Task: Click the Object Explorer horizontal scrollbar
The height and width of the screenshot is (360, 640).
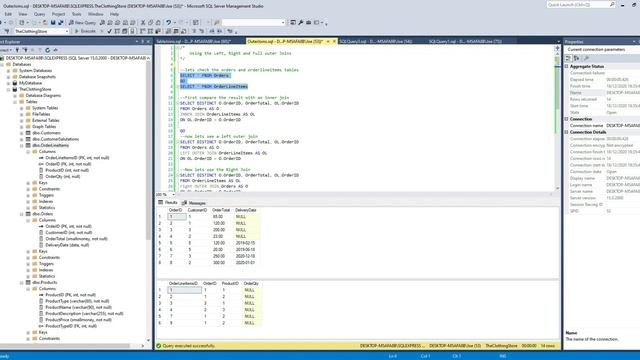Action: point(70,346)
